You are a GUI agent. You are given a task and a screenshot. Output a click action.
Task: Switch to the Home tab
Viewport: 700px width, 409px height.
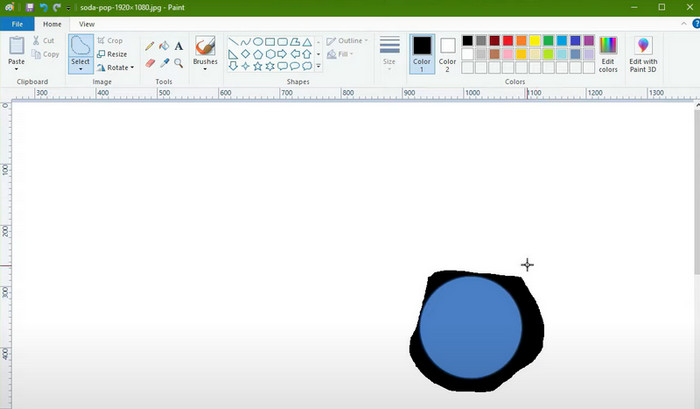point(52,24)
